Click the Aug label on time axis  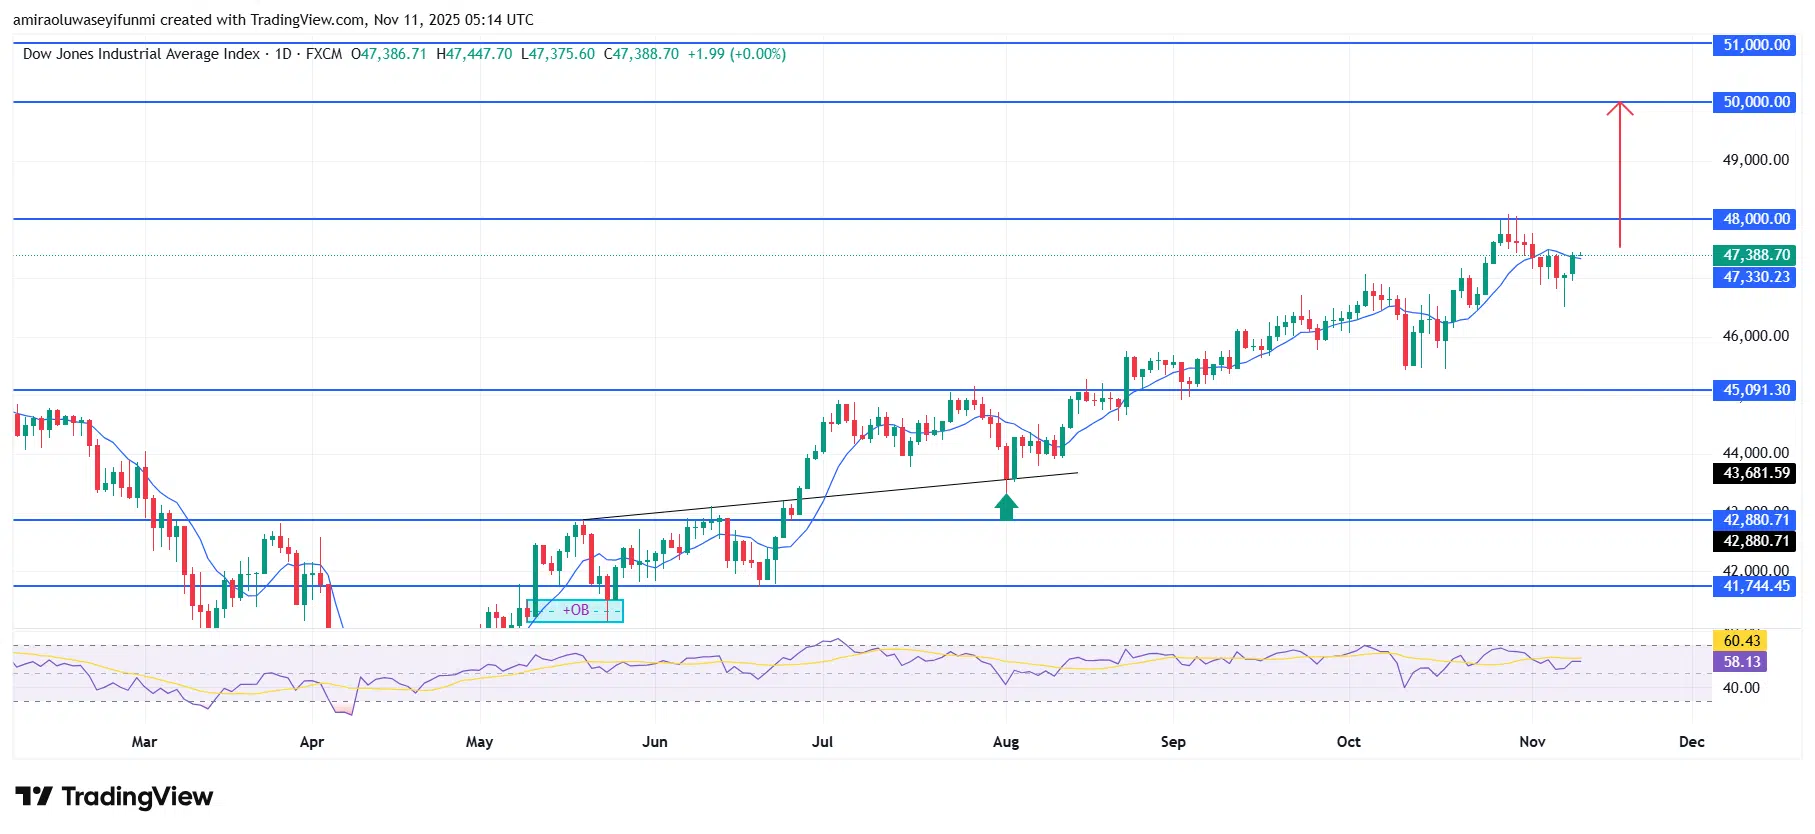1006,741
